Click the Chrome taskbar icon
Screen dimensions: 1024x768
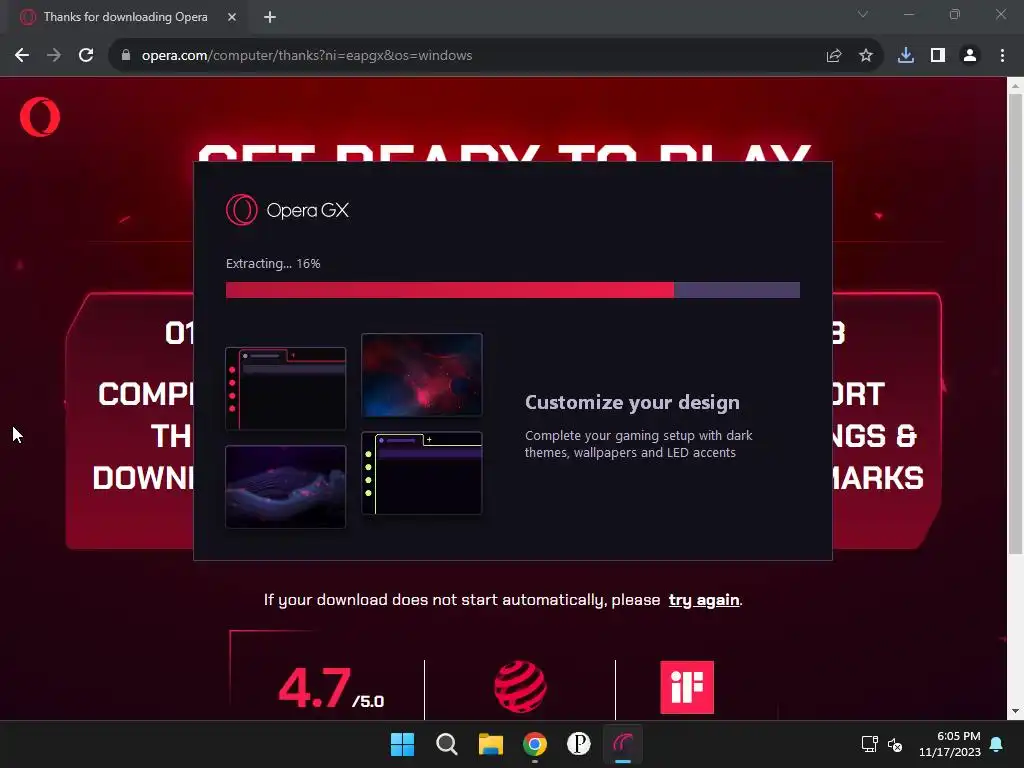click(x=535, y=744)
